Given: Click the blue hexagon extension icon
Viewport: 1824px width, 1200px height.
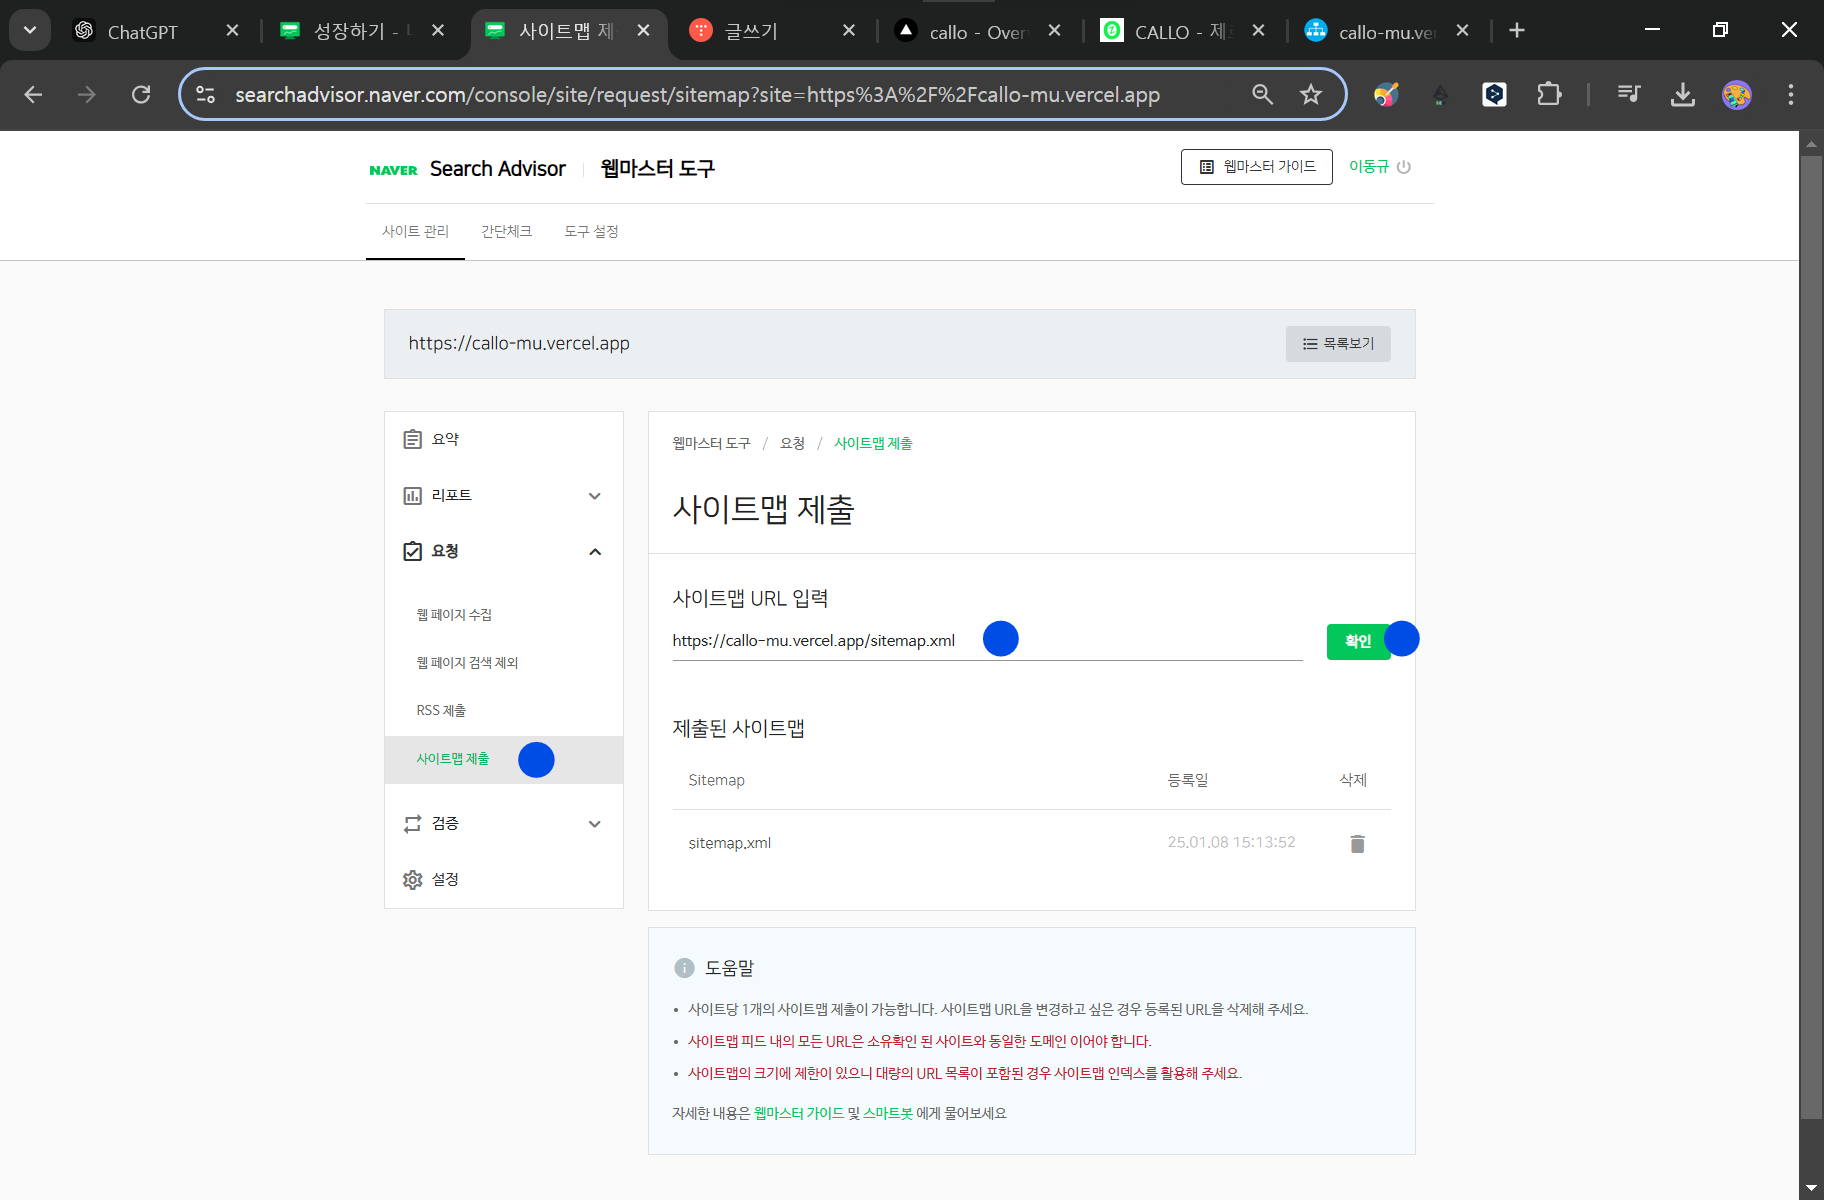Looking at the screenshot, I should [1494, 94].
